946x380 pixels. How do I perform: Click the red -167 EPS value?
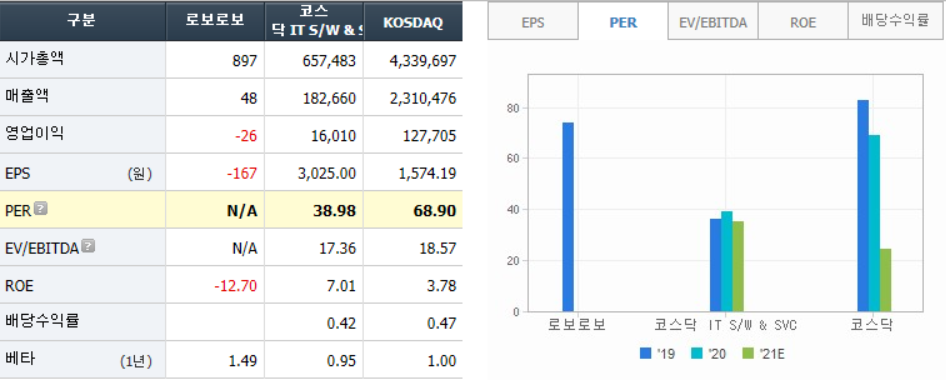point(243,174)
